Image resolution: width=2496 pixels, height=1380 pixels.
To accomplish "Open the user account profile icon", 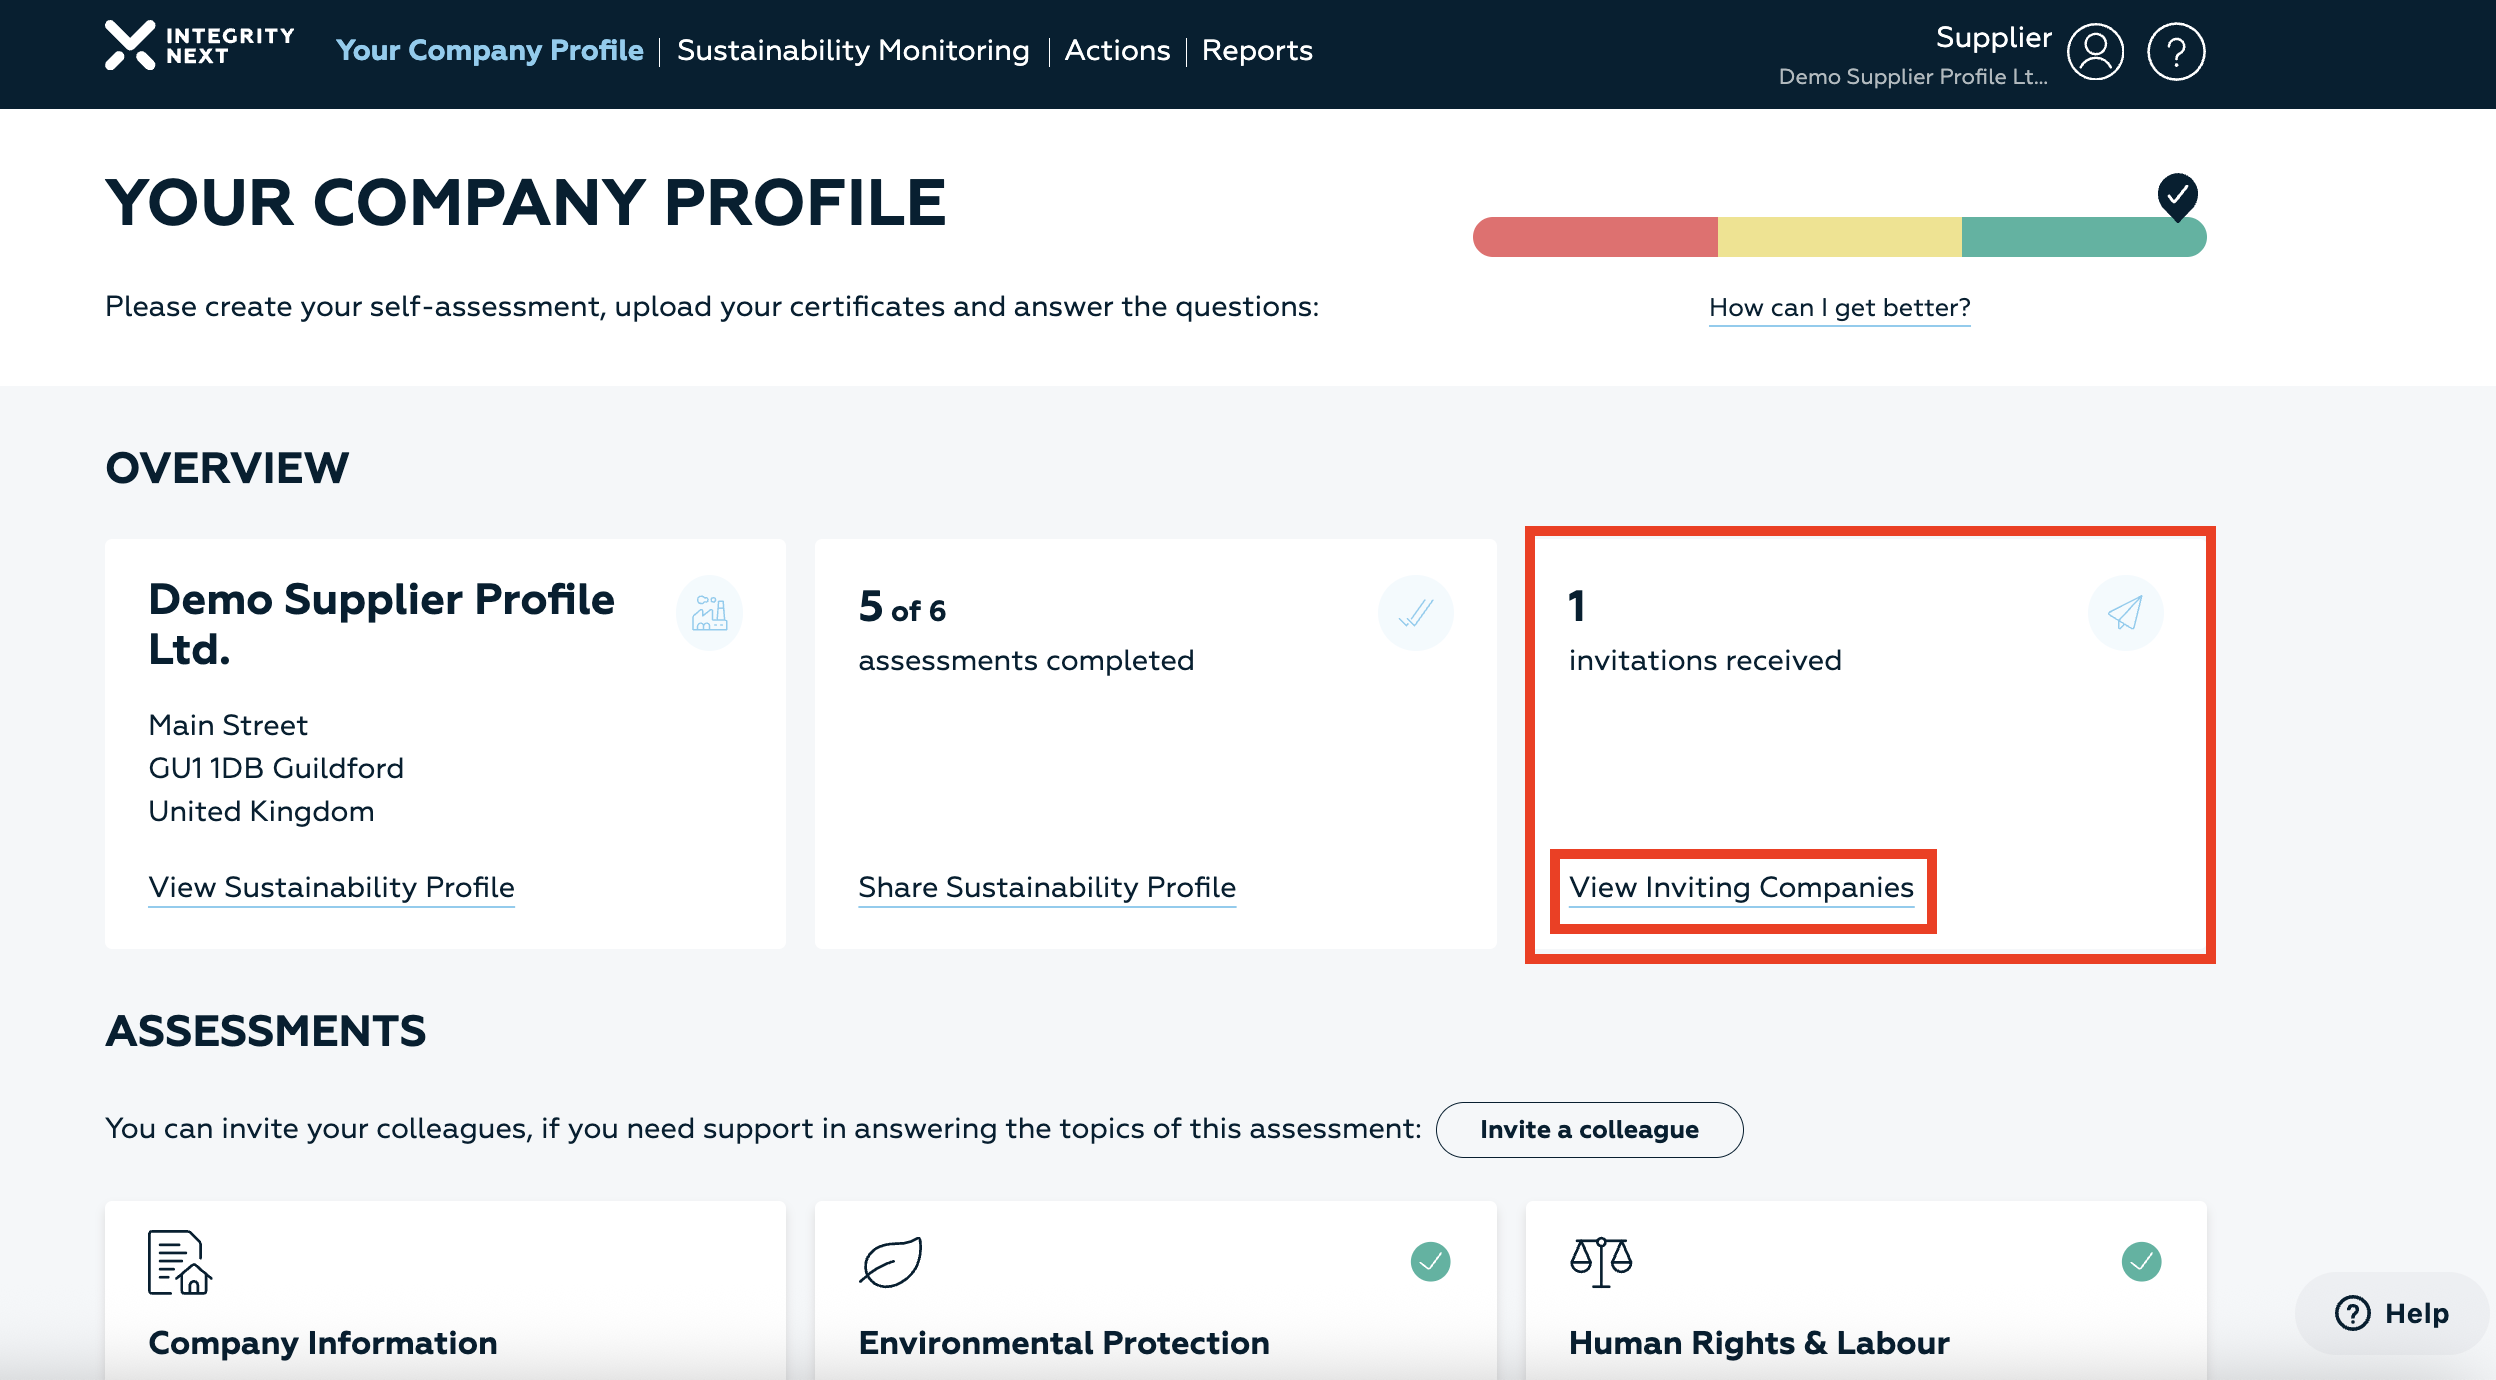I will point(2095,51).
